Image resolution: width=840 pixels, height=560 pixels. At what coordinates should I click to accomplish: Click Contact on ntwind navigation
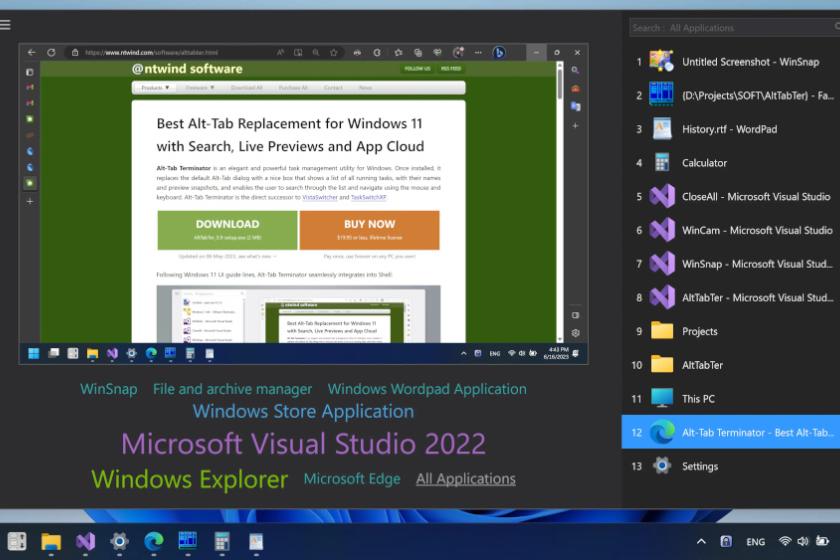333,88
